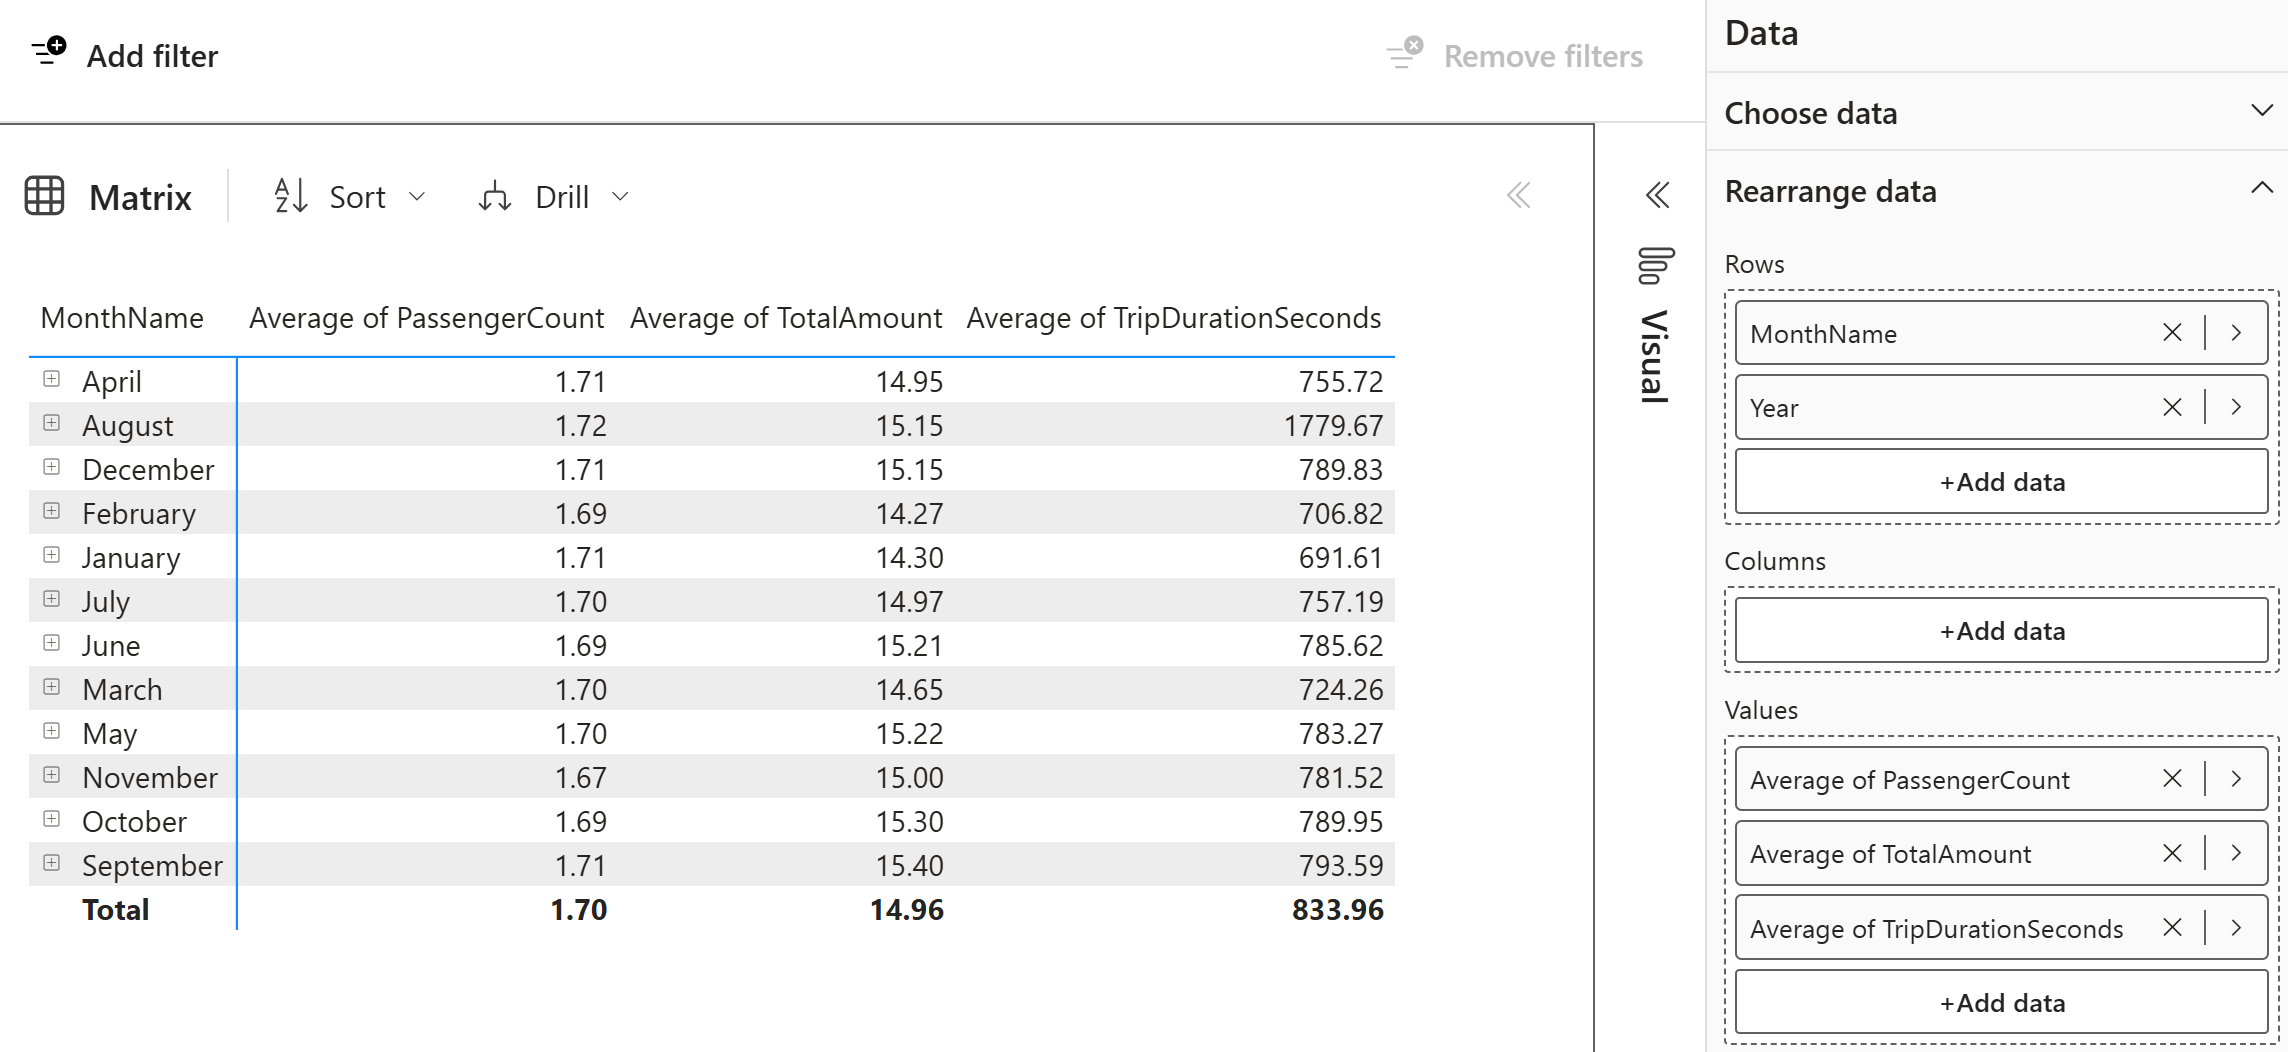The width and height of the screenshot is (2288, 1052).
Task: Expand the Choose data section
Action: click(x=2262, y=111)
